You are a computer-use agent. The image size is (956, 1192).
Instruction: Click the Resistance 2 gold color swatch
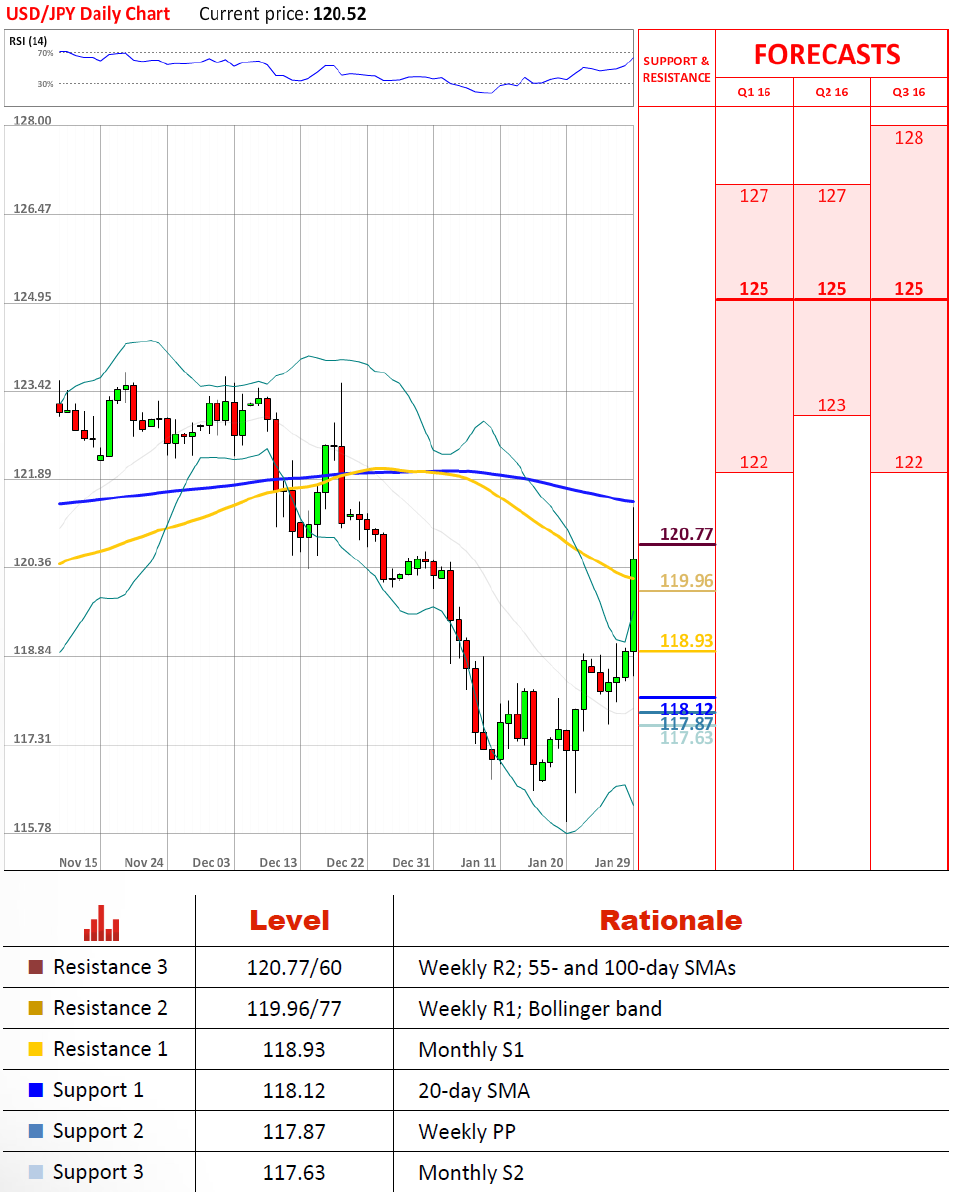pyautogui.click(x=36, y=1008)
